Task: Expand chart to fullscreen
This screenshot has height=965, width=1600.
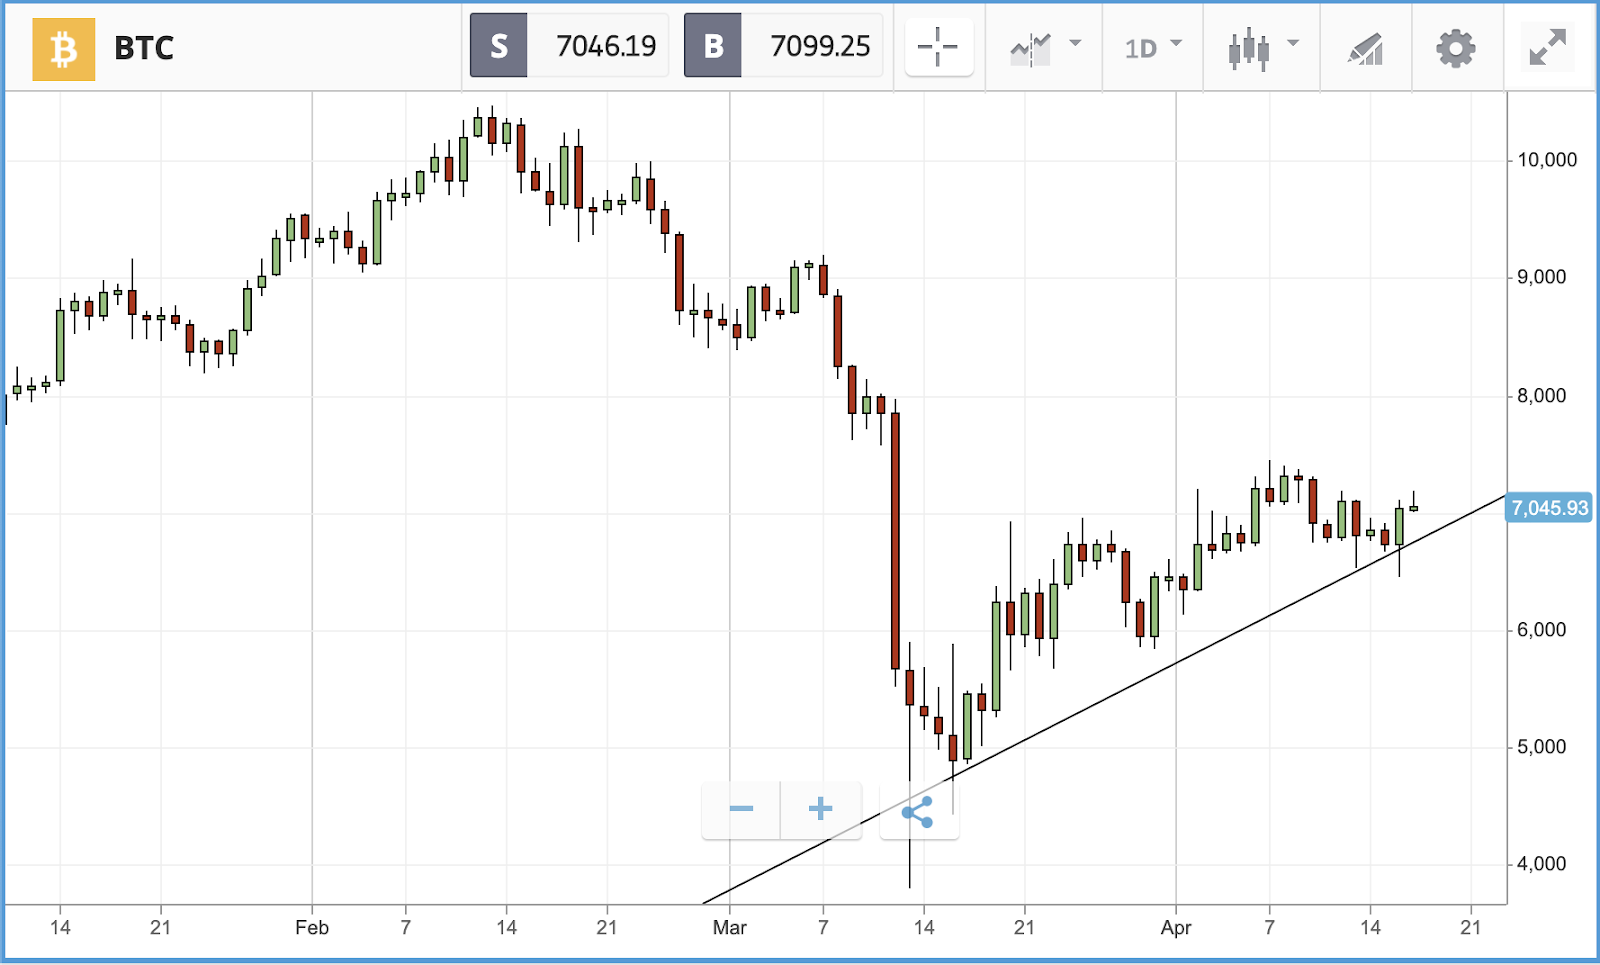Action: (x=1547, y=47)
